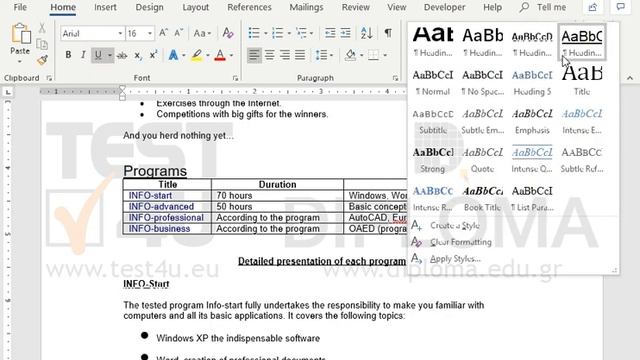Toggle Italic formatting
This screenshot has width=640, height=360.
click(83, 55)
